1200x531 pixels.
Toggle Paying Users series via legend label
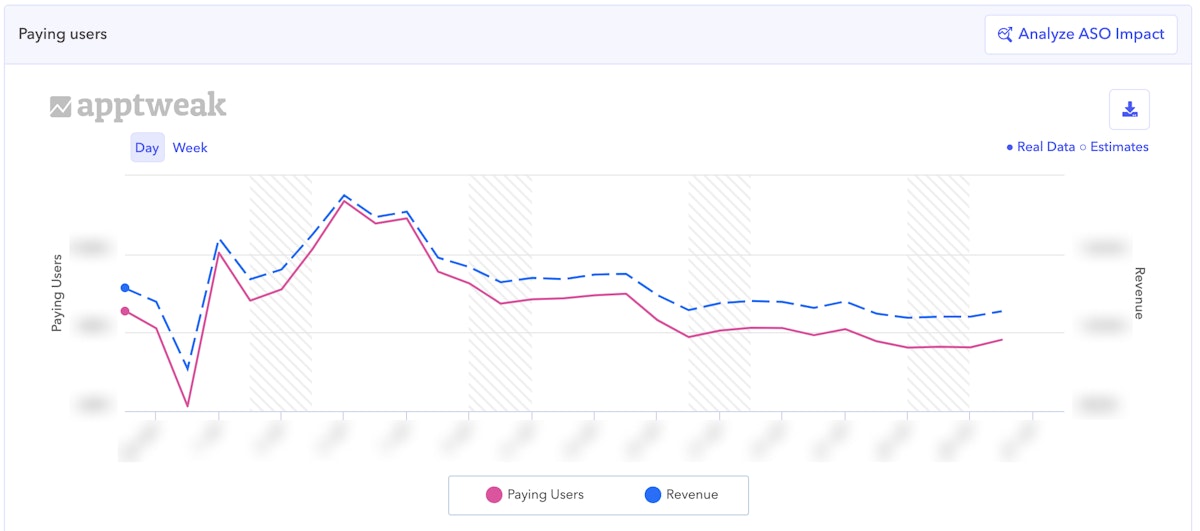545,494
